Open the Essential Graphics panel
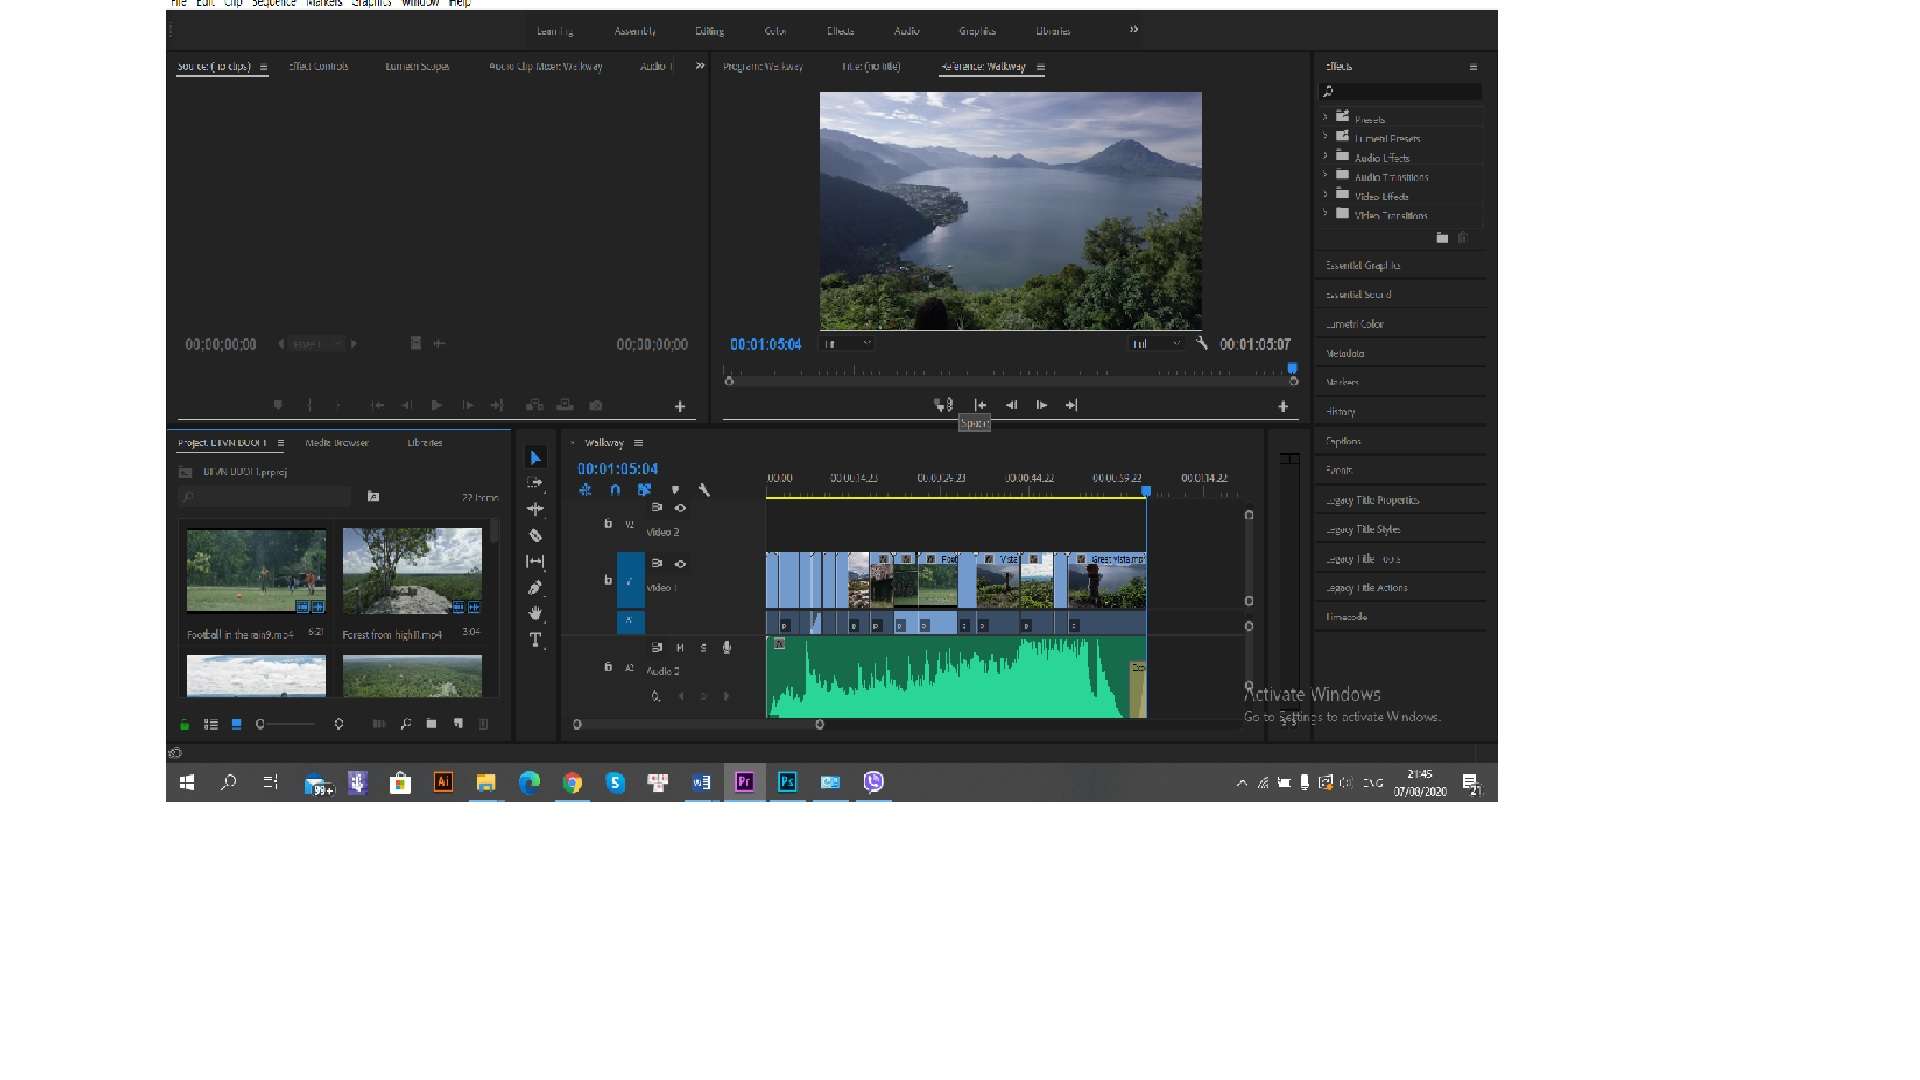Image resolution: width=1920 pixels, height=1080 pixels. [1363, 266]
